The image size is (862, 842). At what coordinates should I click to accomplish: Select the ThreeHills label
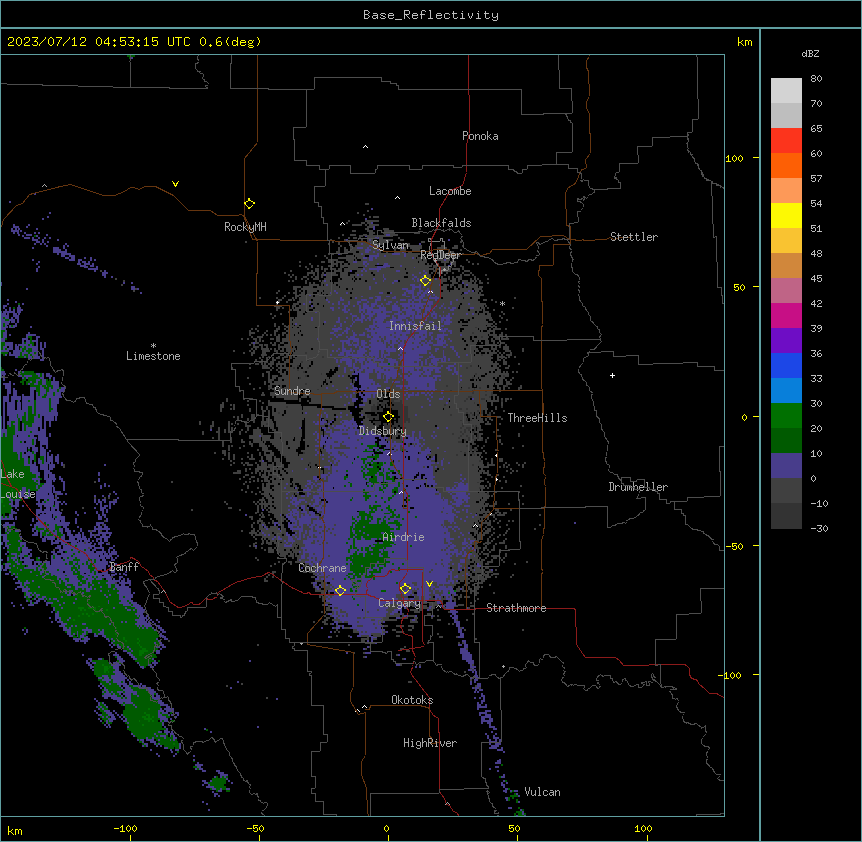537,418
